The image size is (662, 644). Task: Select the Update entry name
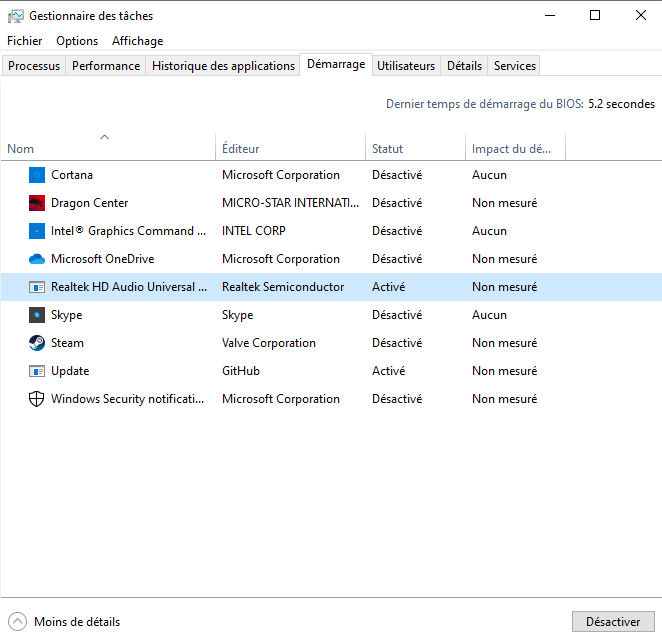point(70,371)
